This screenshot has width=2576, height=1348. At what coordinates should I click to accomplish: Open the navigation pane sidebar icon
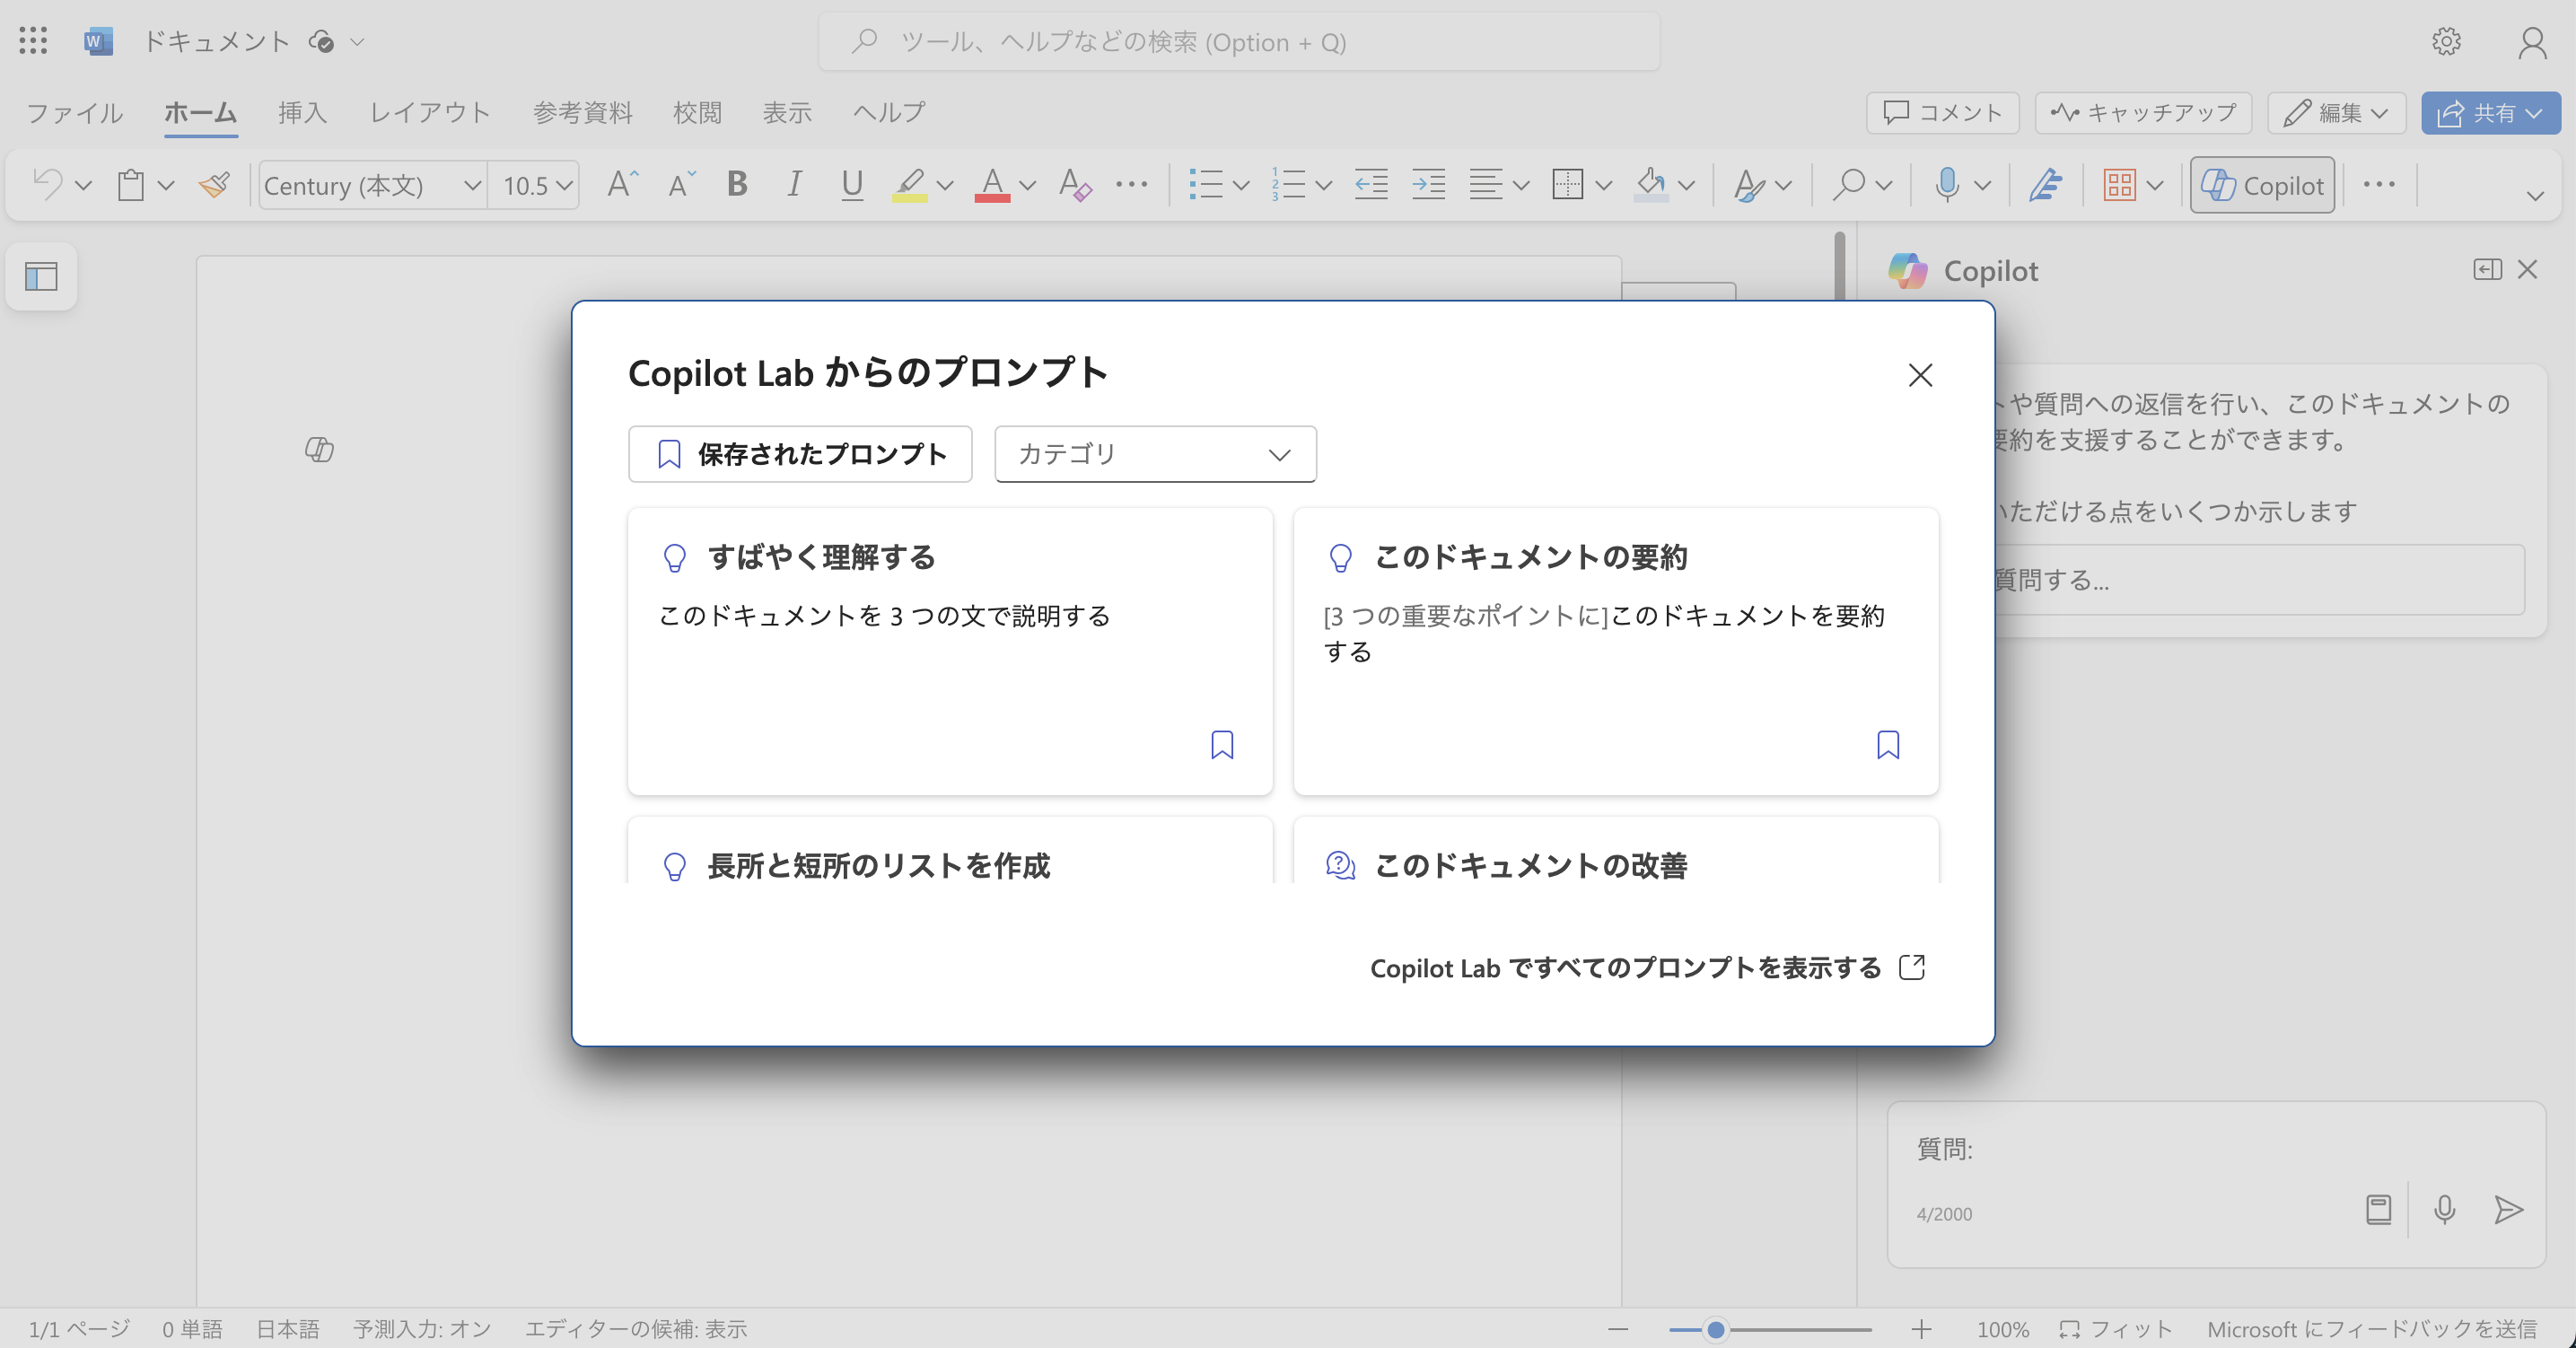pyautogui.click(x=41, y=276)
